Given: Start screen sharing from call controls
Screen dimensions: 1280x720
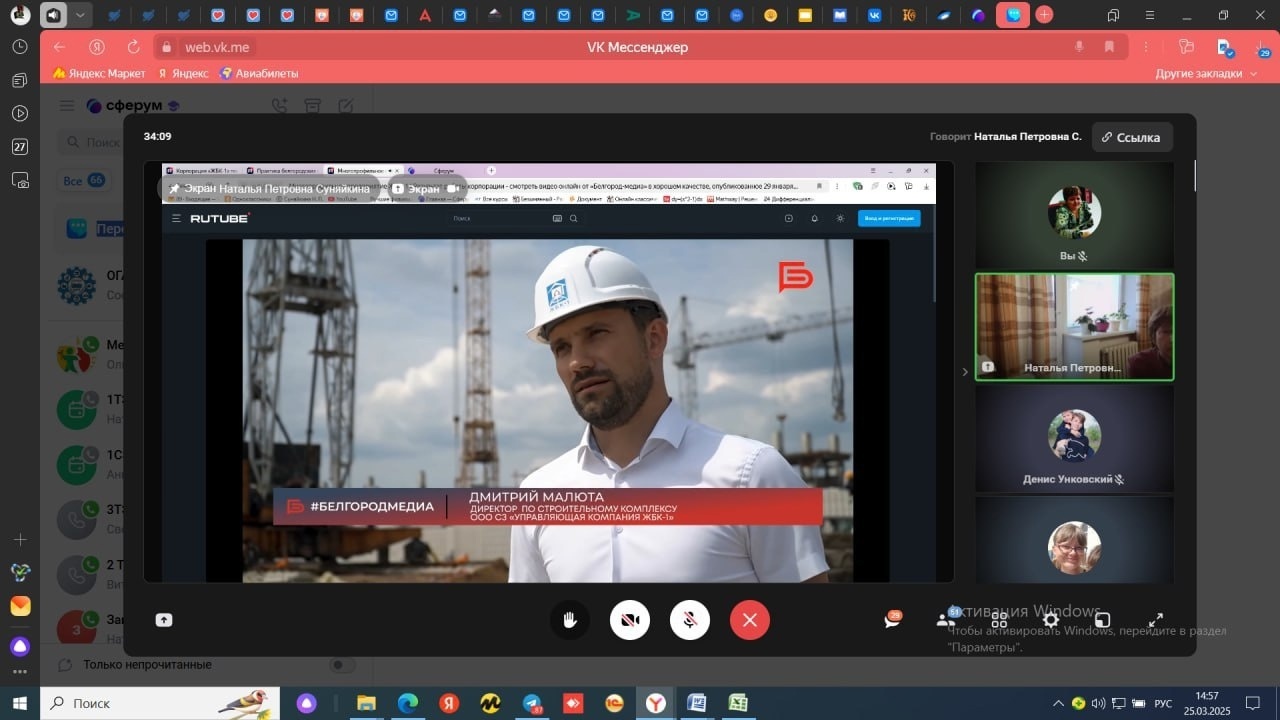Looking at the screenshot, I should (164, 620).
